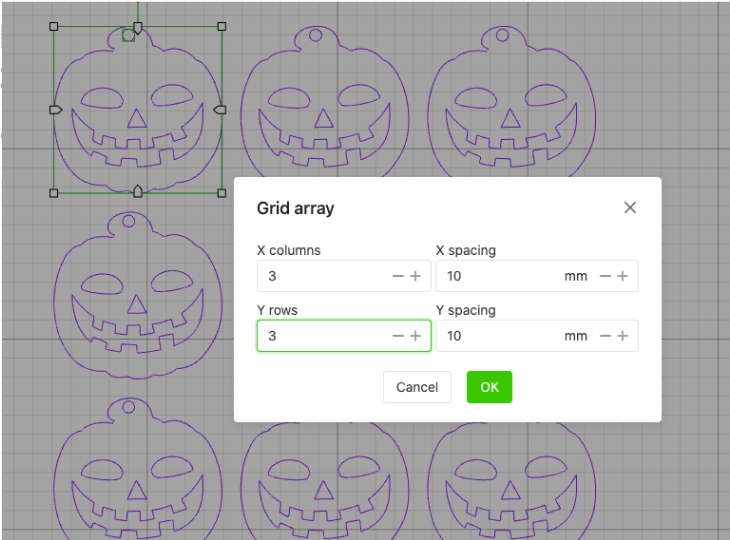Decrease Y rows with minus icon
The width and height of the screenshot is (730, 540).
click(398, 336)
